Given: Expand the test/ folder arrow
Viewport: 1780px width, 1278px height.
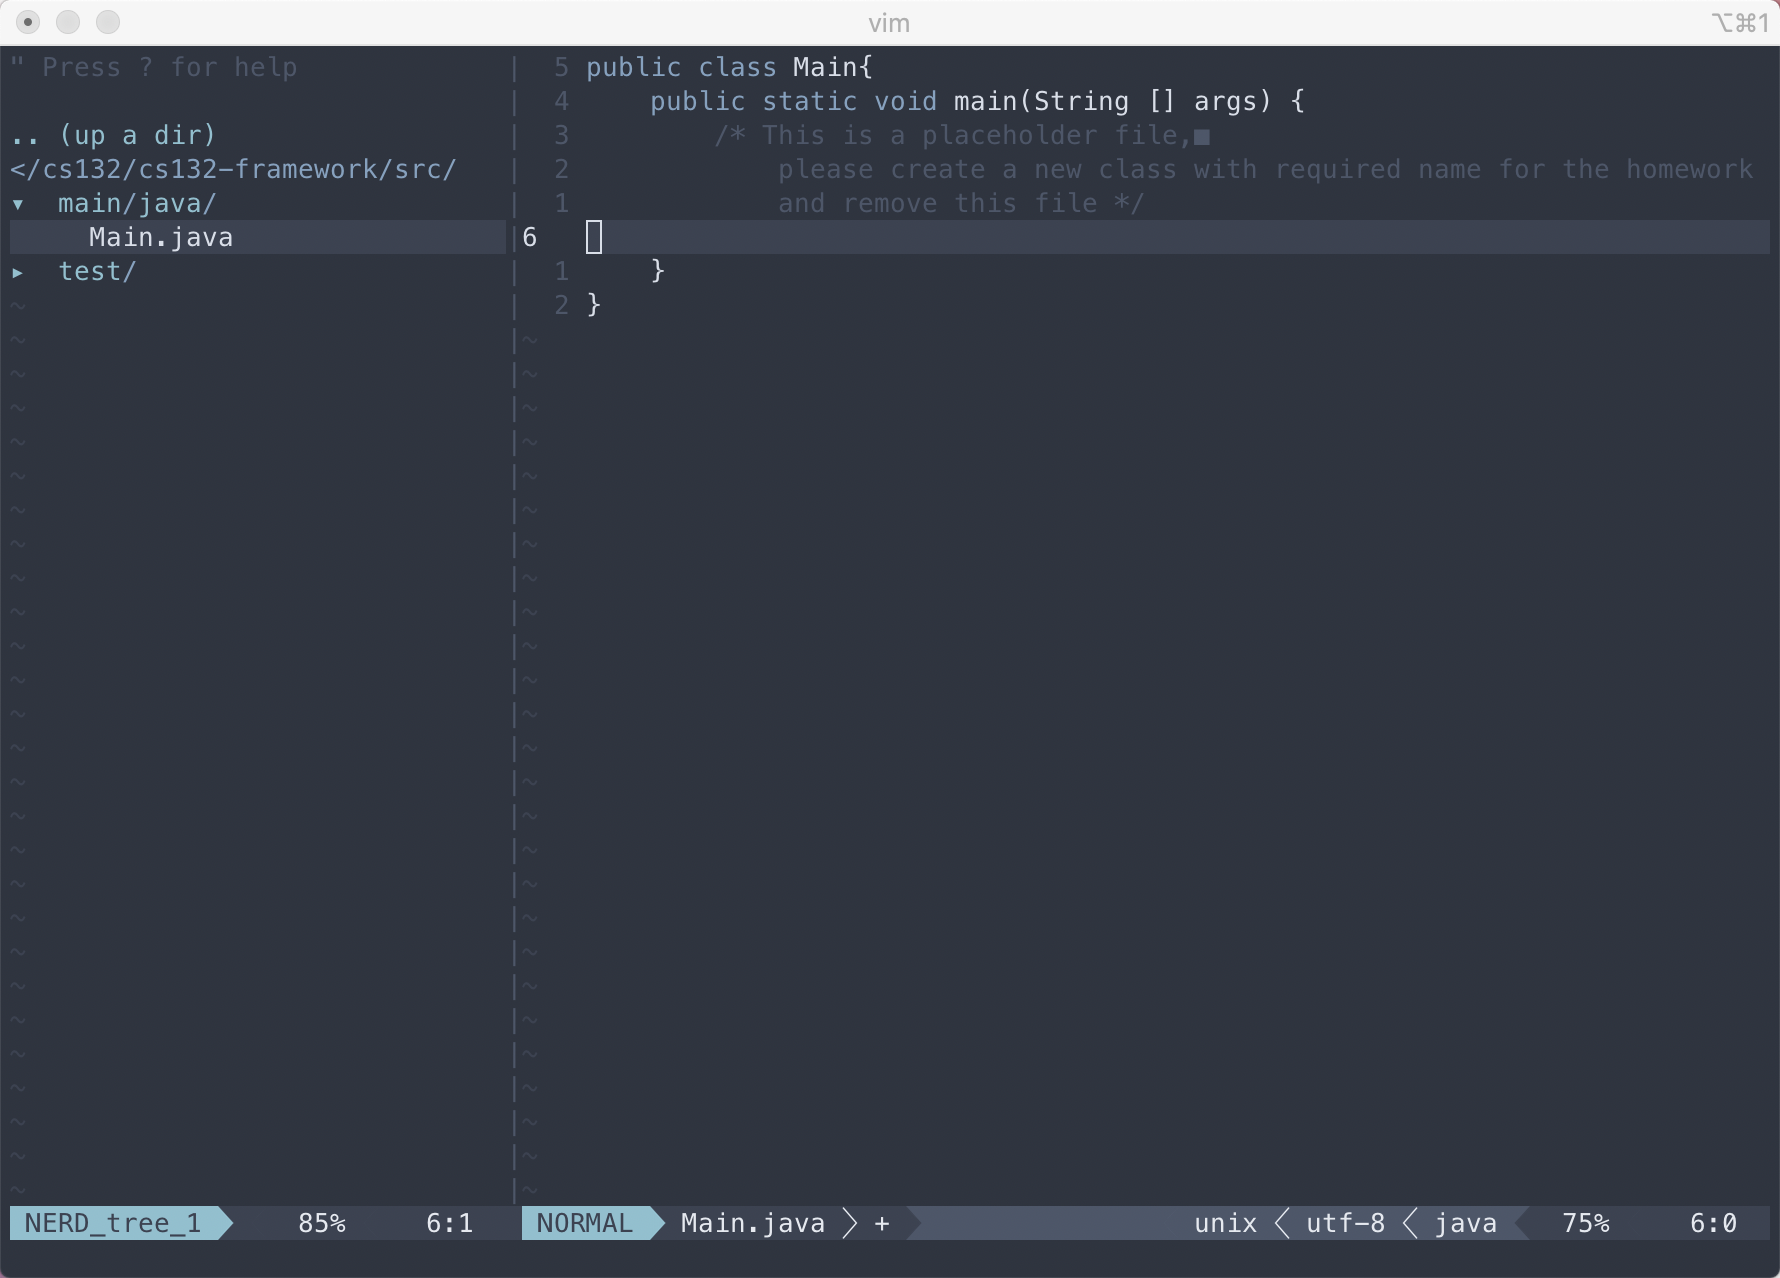Looking at the screenshot, I should click(18, 272).
